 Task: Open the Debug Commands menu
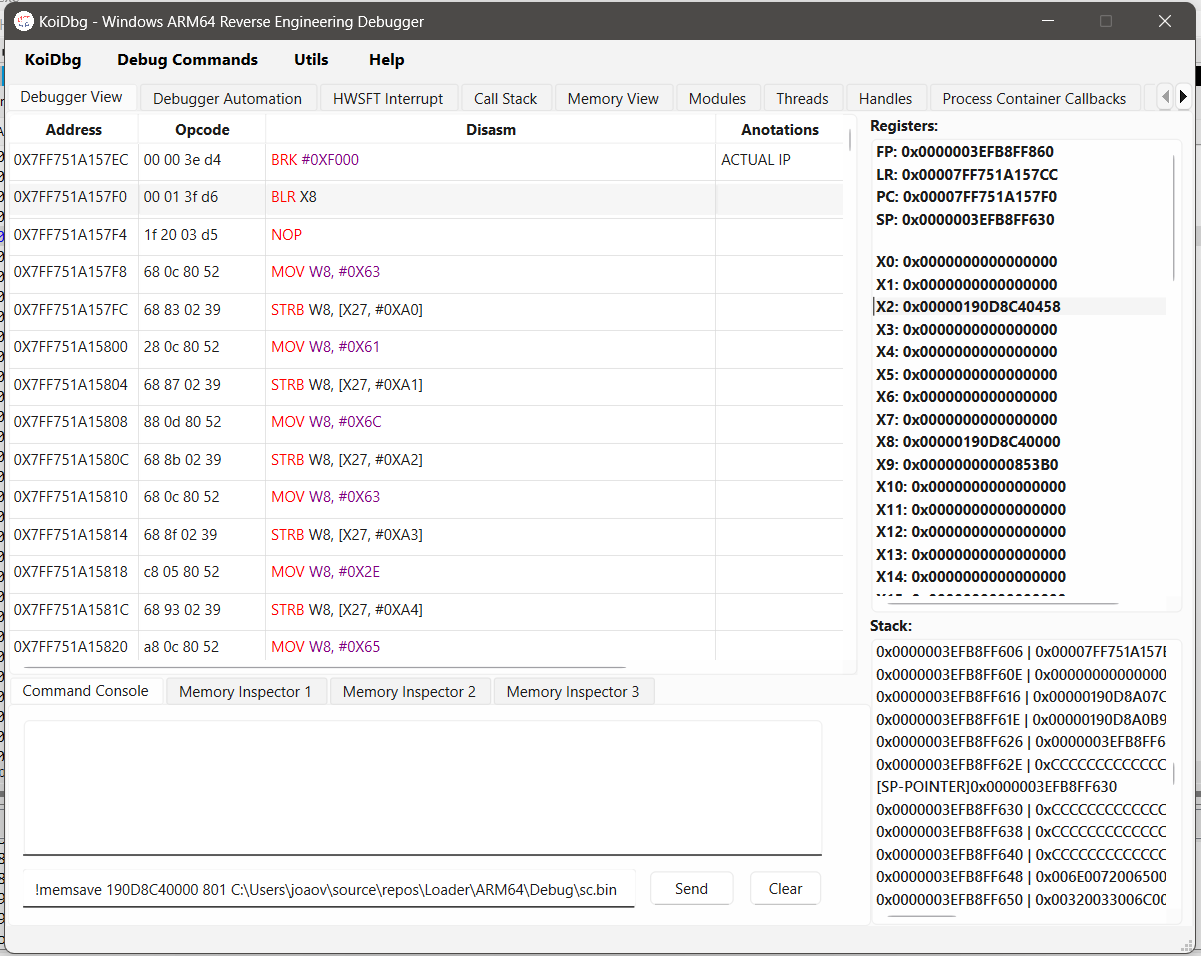[187, 60]
